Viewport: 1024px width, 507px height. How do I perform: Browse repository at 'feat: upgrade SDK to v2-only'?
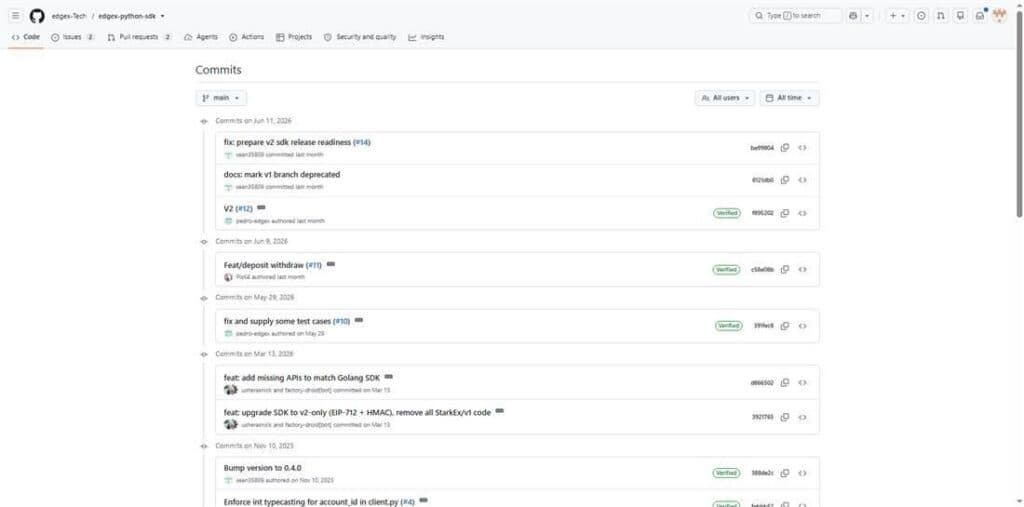point(803,416)
